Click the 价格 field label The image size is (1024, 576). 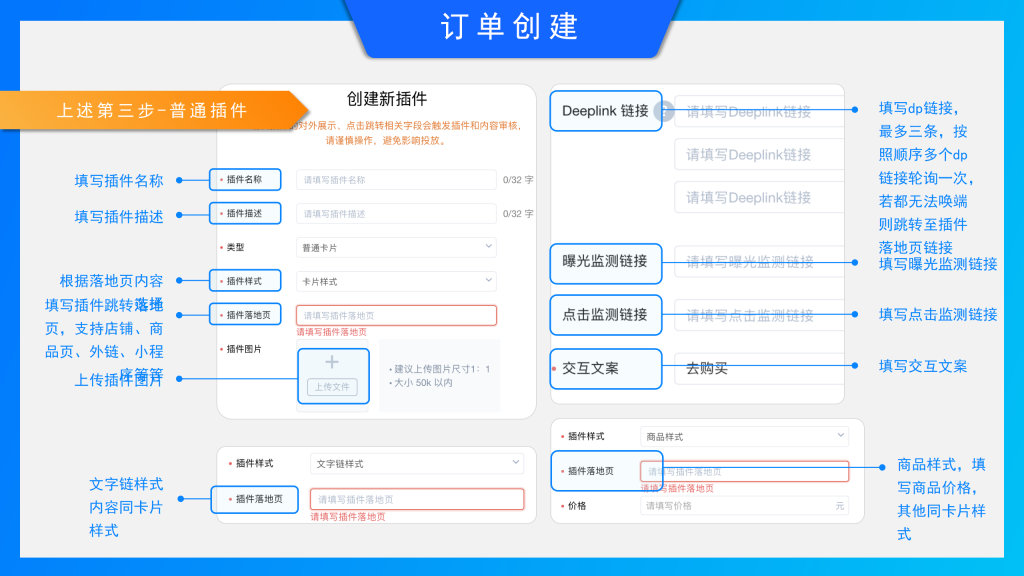pos(577,506)
